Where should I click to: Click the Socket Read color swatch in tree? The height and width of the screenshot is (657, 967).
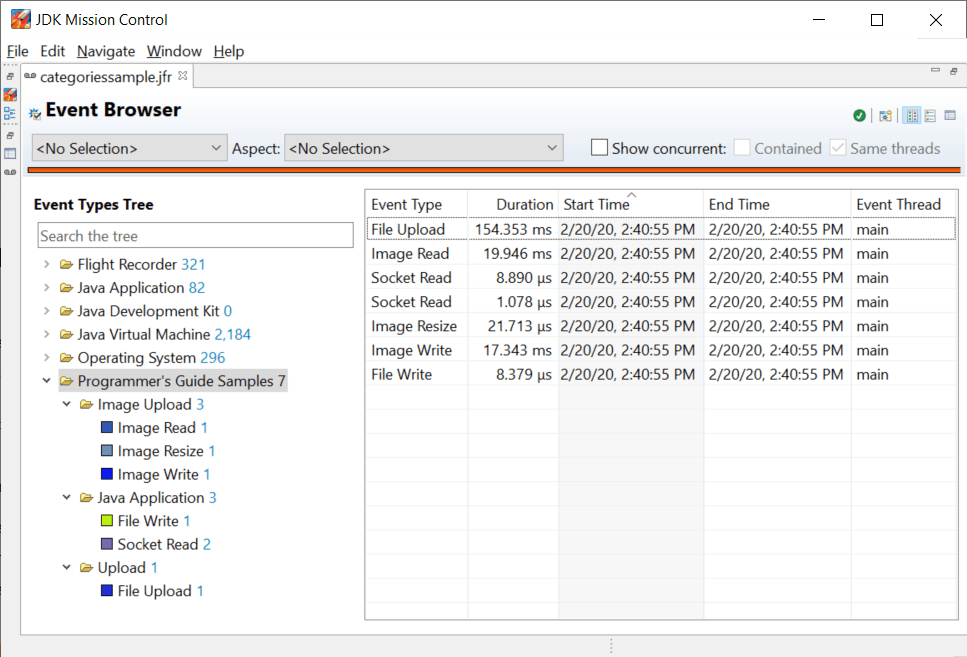(108, 544)
